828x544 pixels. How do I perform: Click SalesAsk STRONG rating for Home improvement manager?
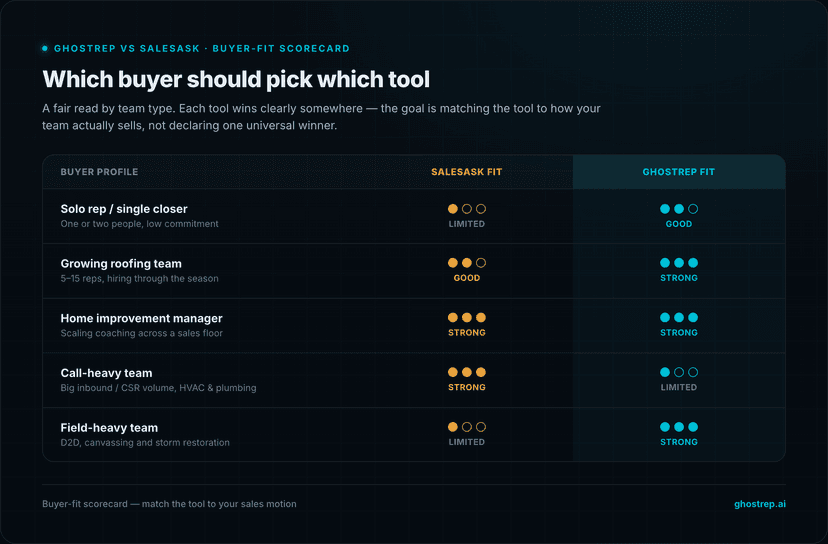coord(467,333)
